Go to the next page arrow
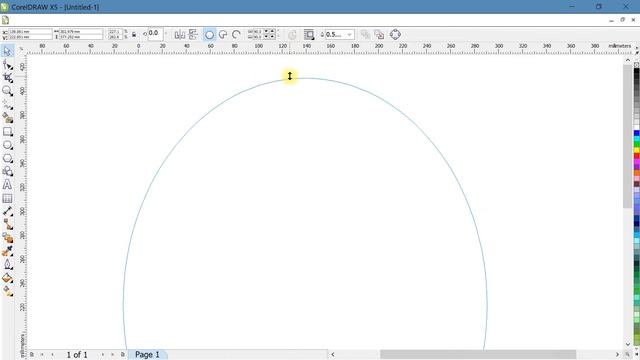 (103, 355)
